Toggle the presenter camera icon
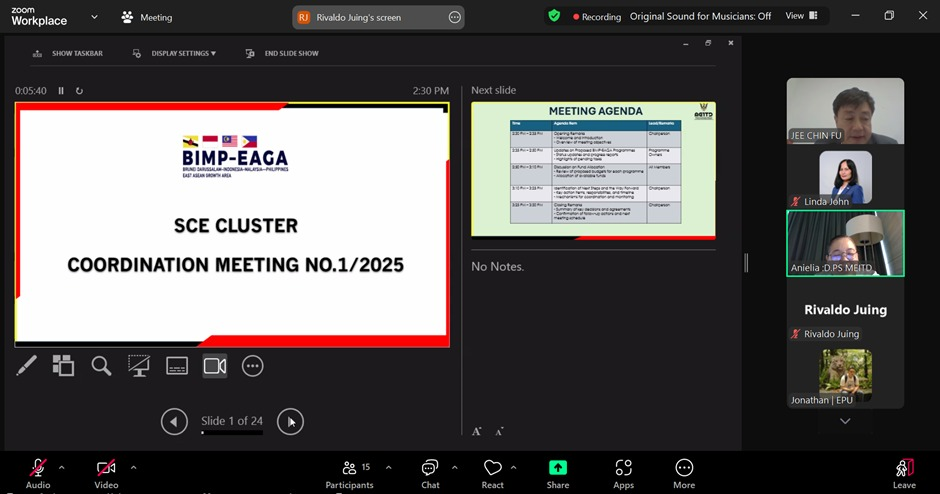 point(215,366)
